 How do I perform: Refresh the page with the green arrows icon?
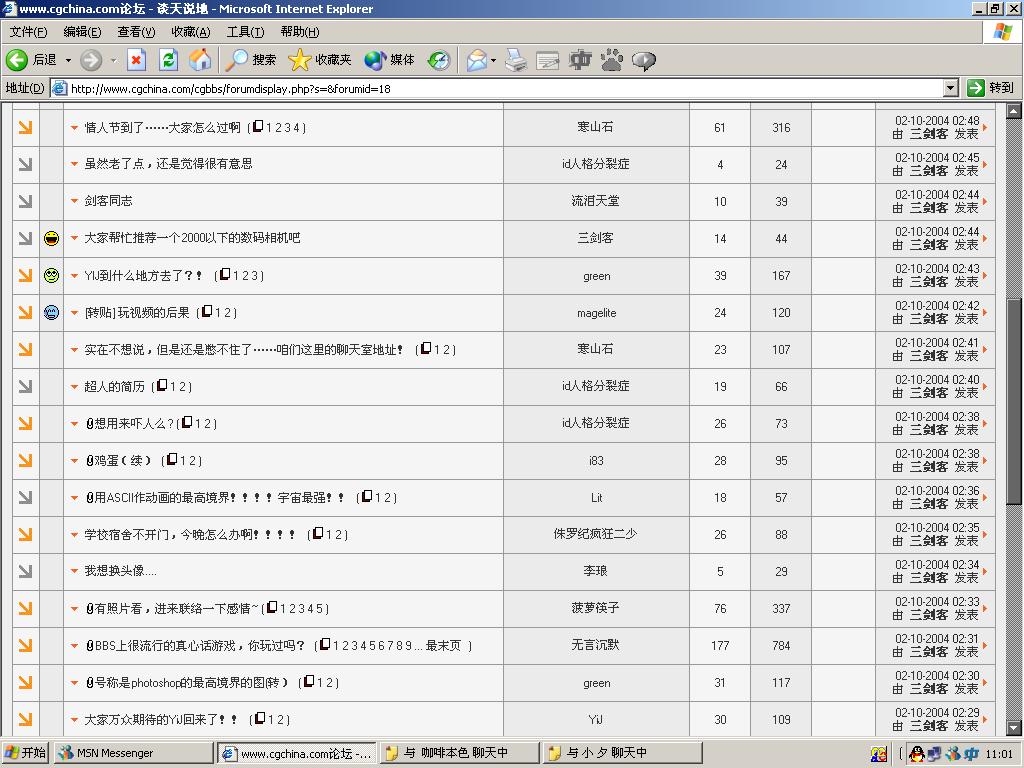[x=168, y=60]
